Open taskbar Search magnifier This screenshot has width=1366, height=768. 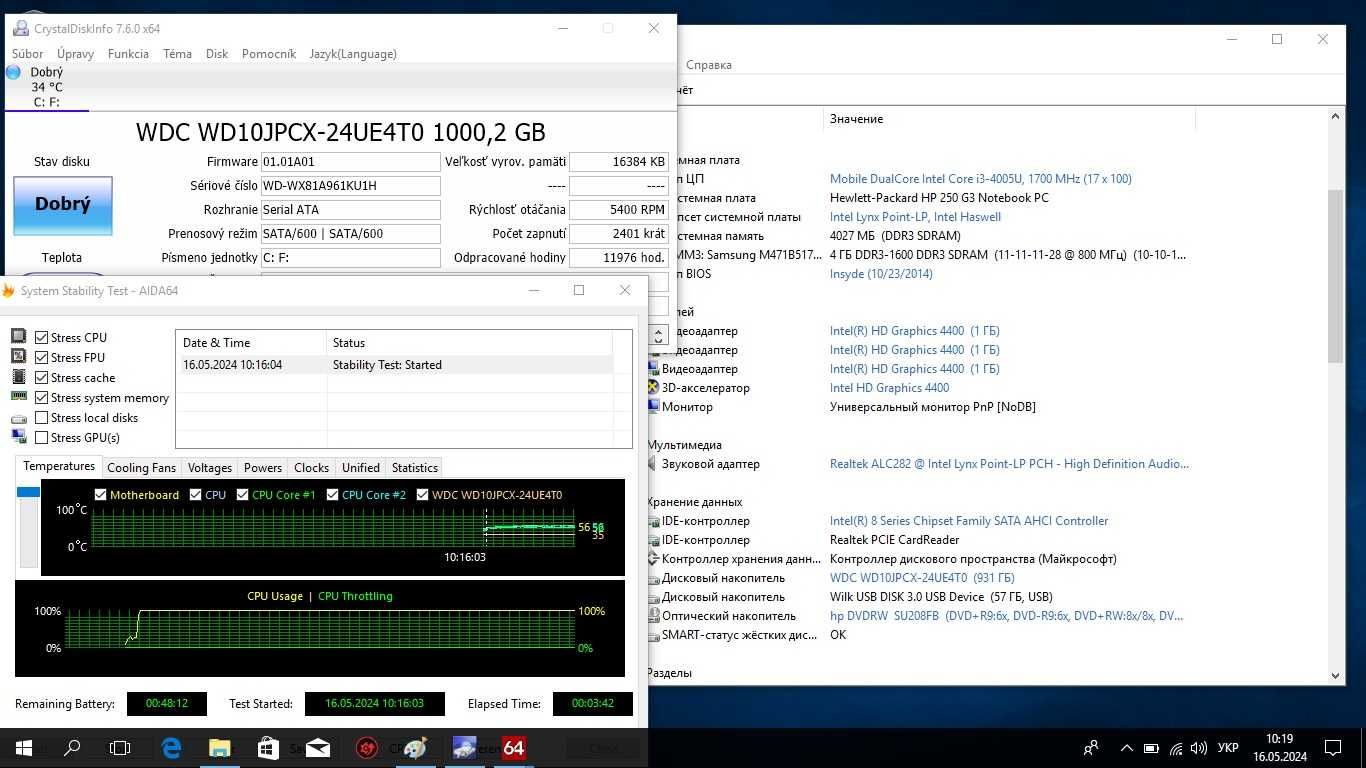(72, 747)
